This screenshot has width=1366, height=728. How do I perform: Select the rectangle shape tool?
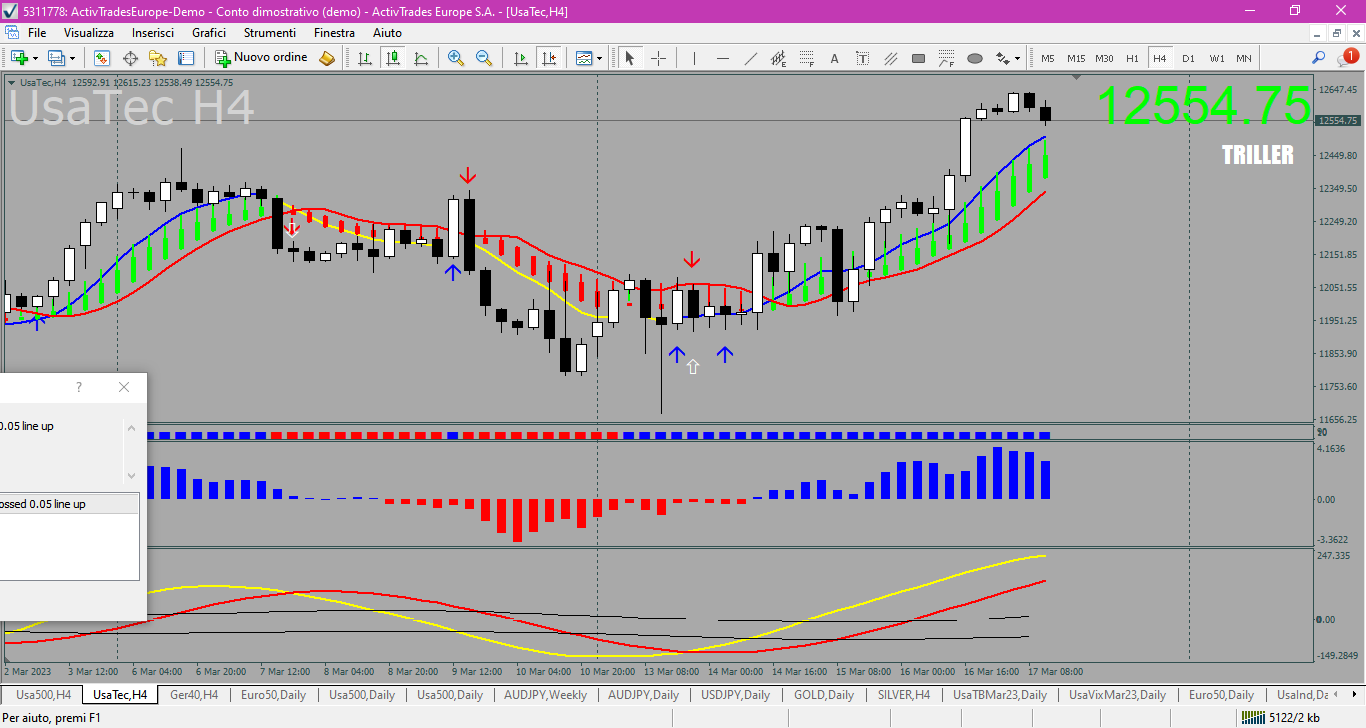click(919, 58)
